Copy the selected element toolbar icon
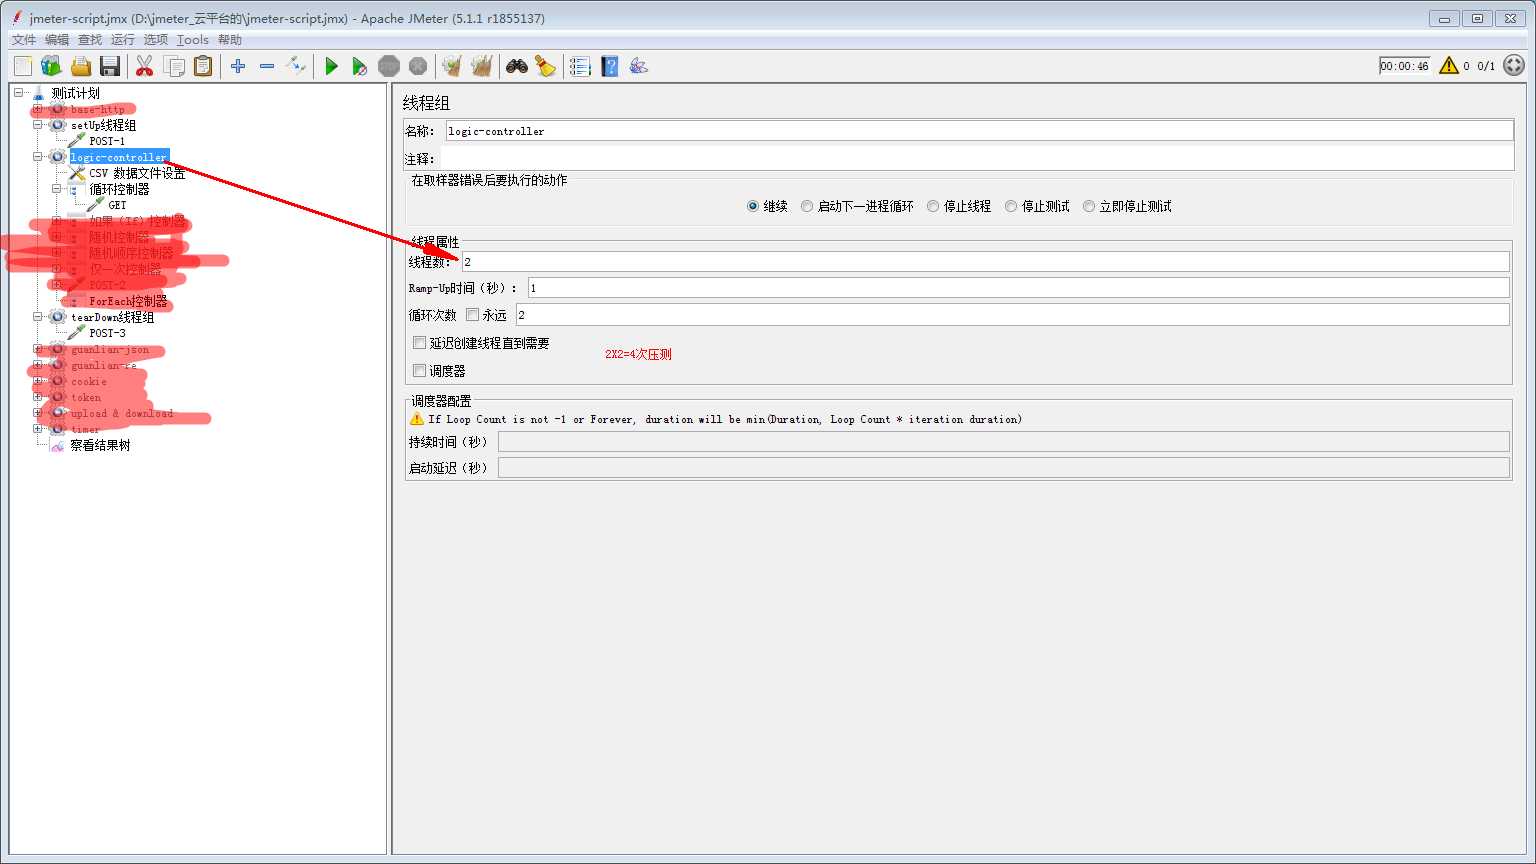The image size is (1536, 864). tap(174, 66)
